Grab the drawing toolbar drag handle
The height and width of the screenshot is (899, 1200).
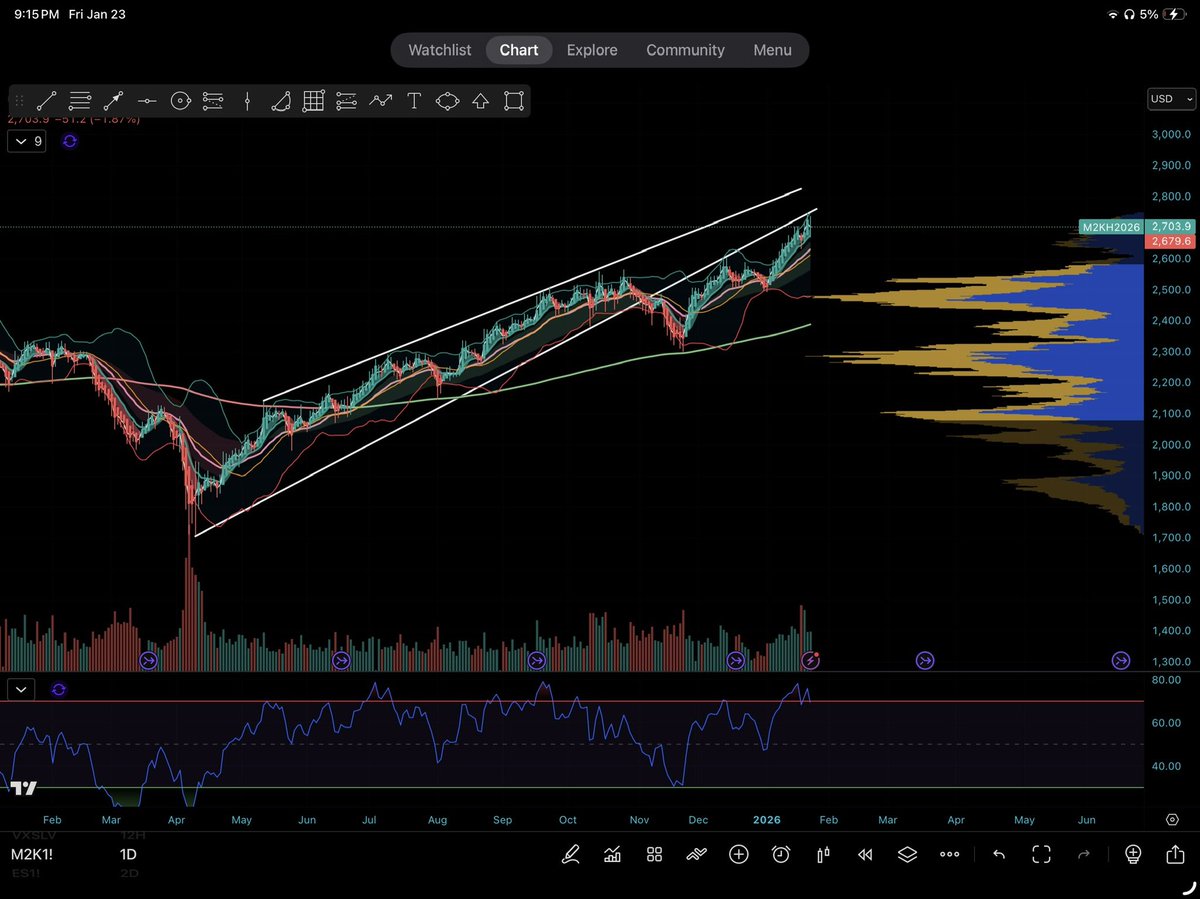click(20, 100)
